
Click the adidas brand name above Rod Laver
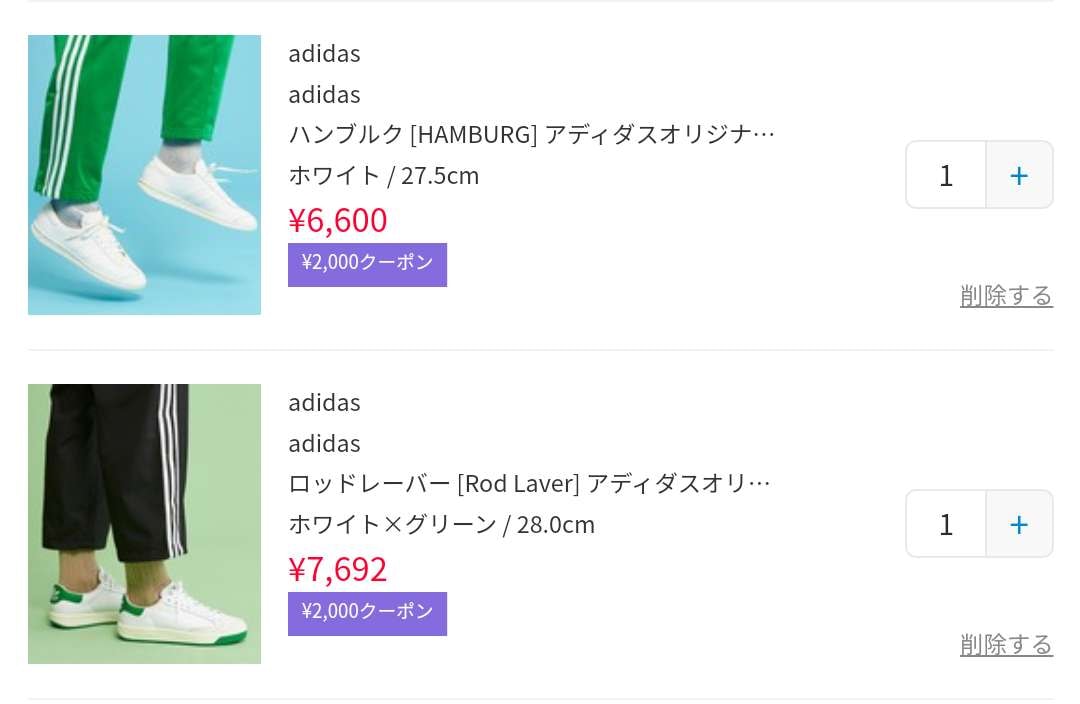click(x=324, y=402)
